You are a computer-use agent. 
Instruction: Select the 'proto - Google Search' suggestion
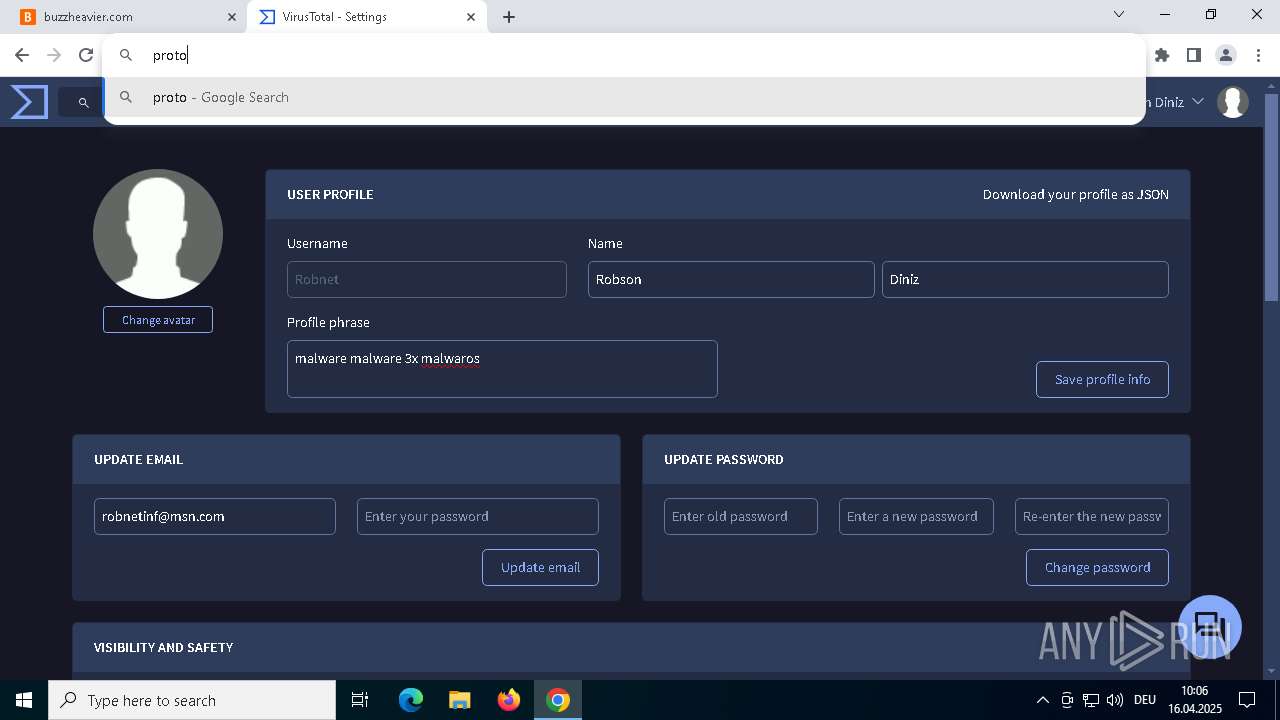[624, 97]
